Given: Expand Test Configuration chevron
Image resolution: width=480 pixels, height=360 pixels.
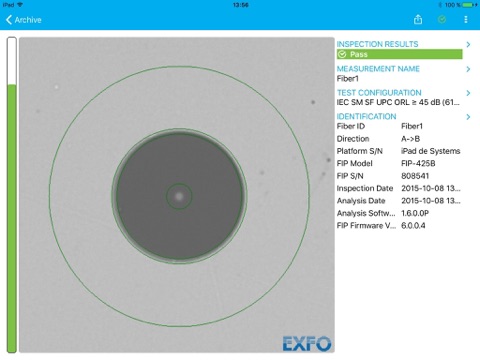Looking at the screenshot, I should coord(468,93).
